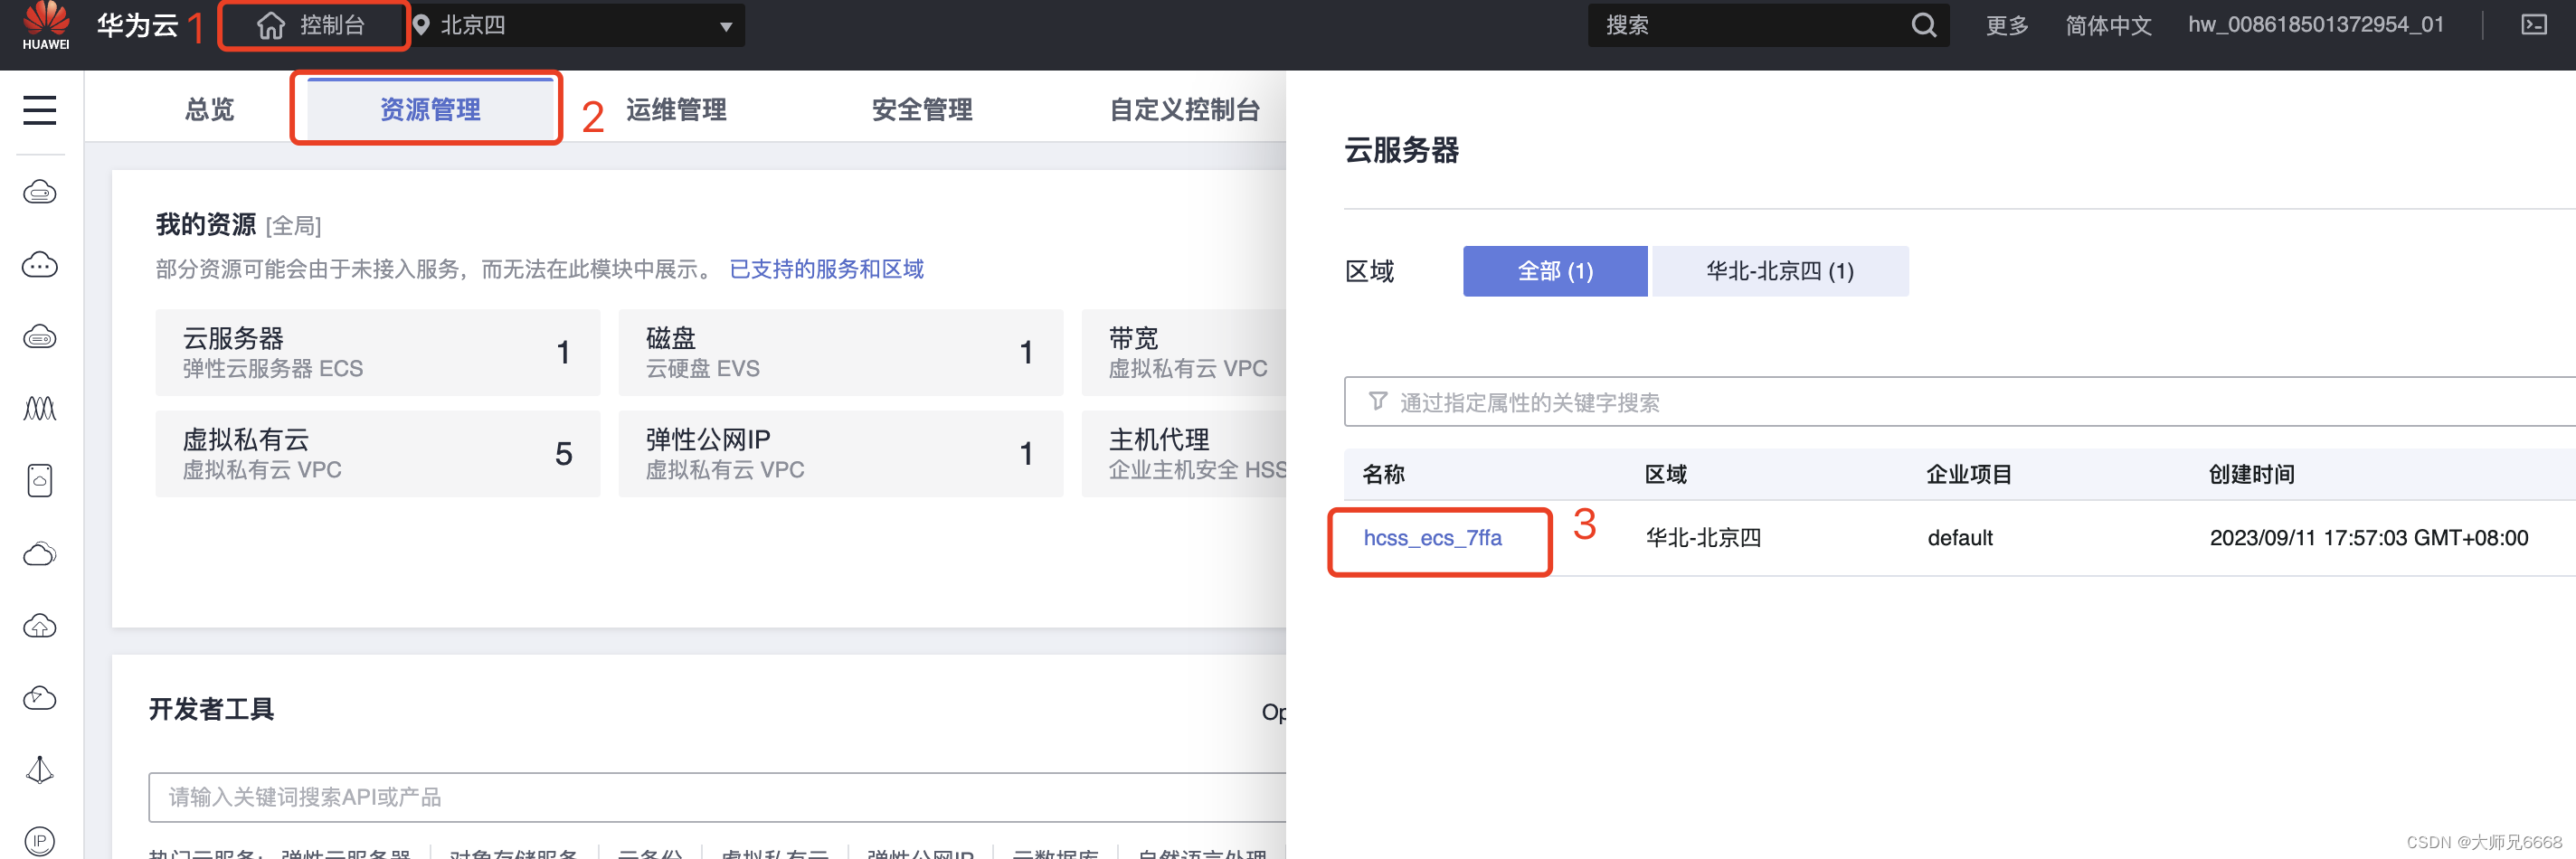2576x859 pixels.
Task: Click the Huawei logo icon
Action: point(46,25)
